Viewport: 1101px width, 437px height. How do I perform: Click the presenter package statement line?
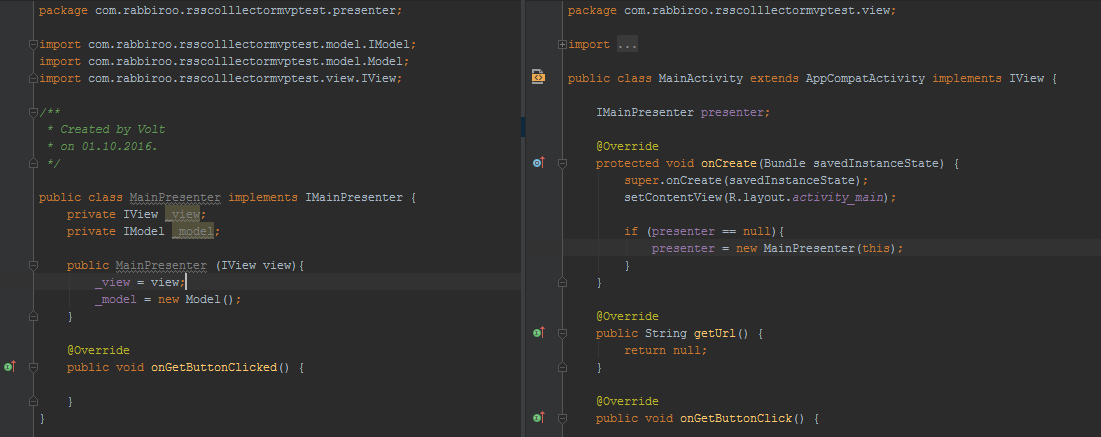coord(220,11)
